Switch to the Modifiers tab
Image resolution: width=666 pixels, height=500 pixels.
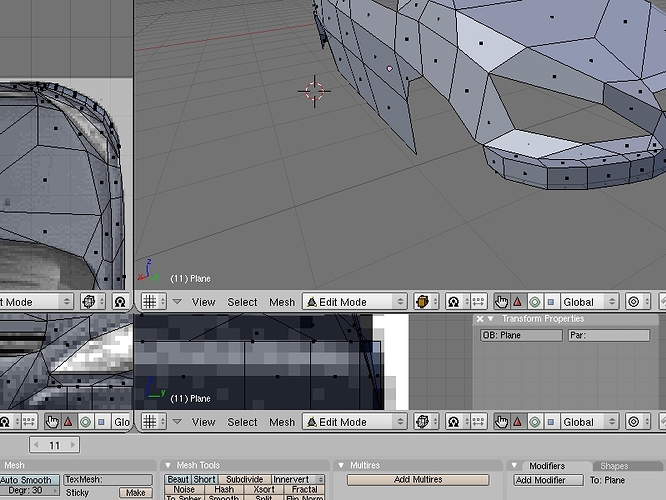point(547,466)
